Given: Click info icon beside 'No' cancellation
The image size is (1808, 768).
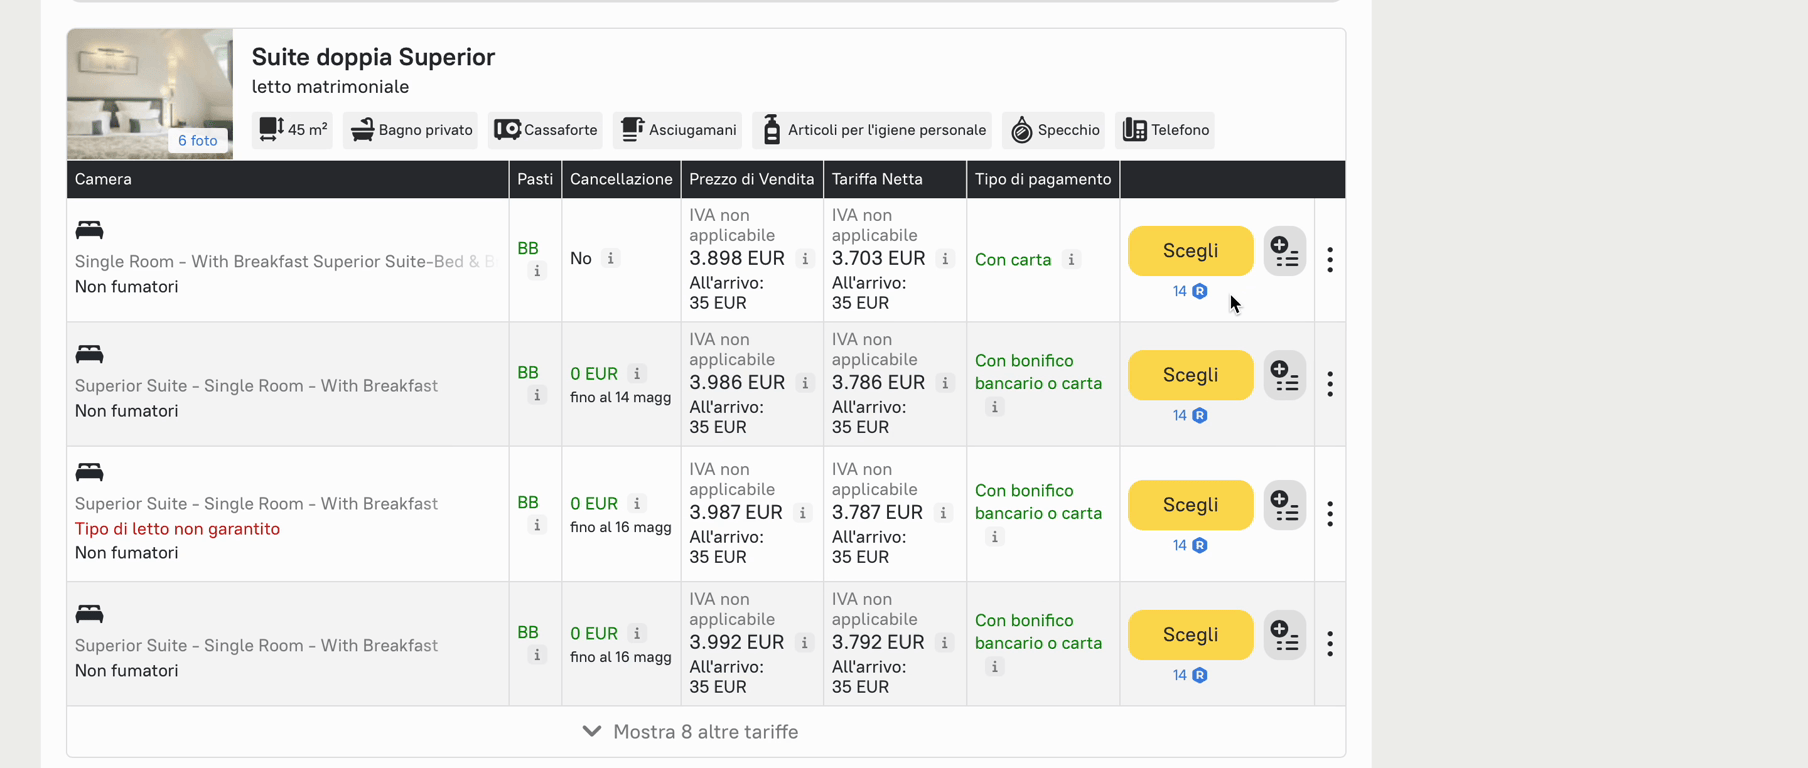Looking at the screenshot, I should tap(611, 258).
